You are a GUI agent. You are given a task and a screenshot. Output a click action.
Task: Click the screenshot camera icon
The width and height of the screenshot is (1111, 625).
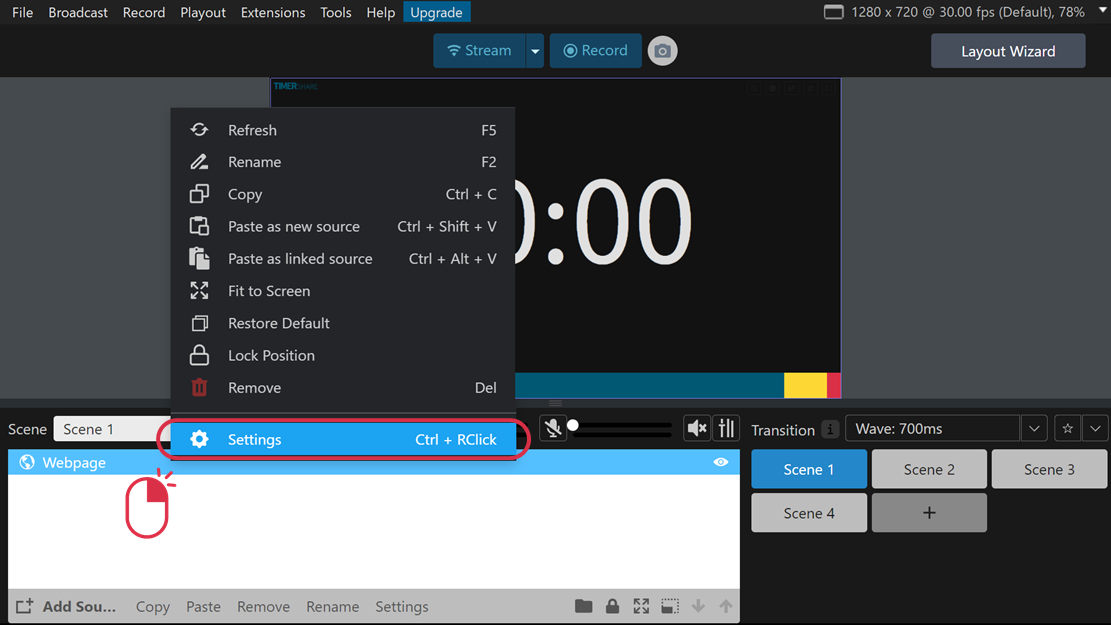tap(662, 51)
